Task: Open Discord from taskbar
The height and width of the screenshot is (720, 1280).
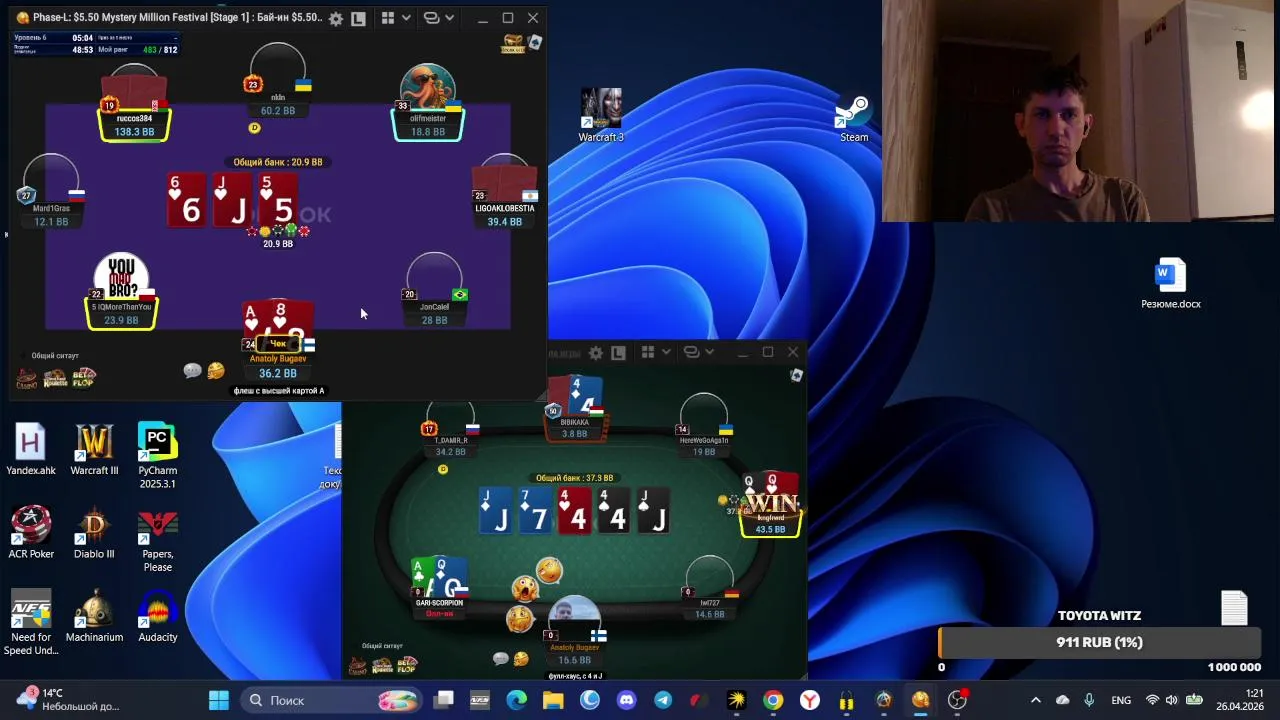Action: click(x=626, y=700)
